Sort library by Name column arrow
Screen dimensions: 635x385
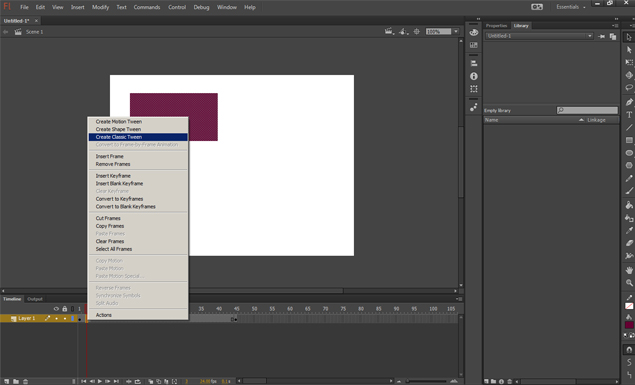click(x=581, y=120)
